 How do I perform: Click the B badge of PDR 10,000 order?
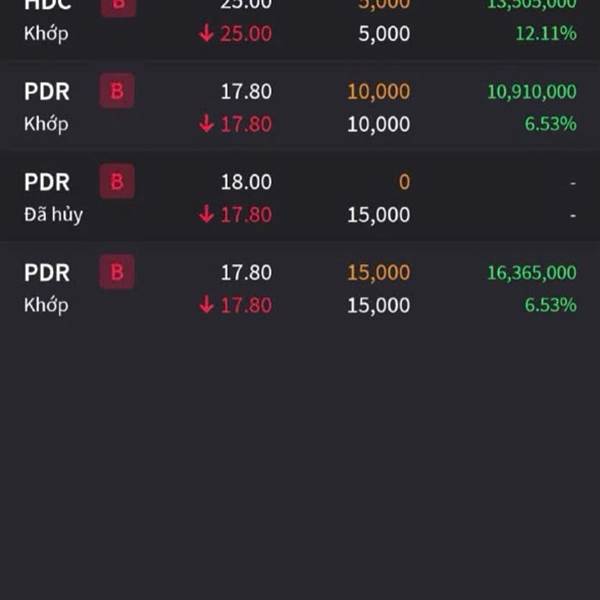pos(117,91)
